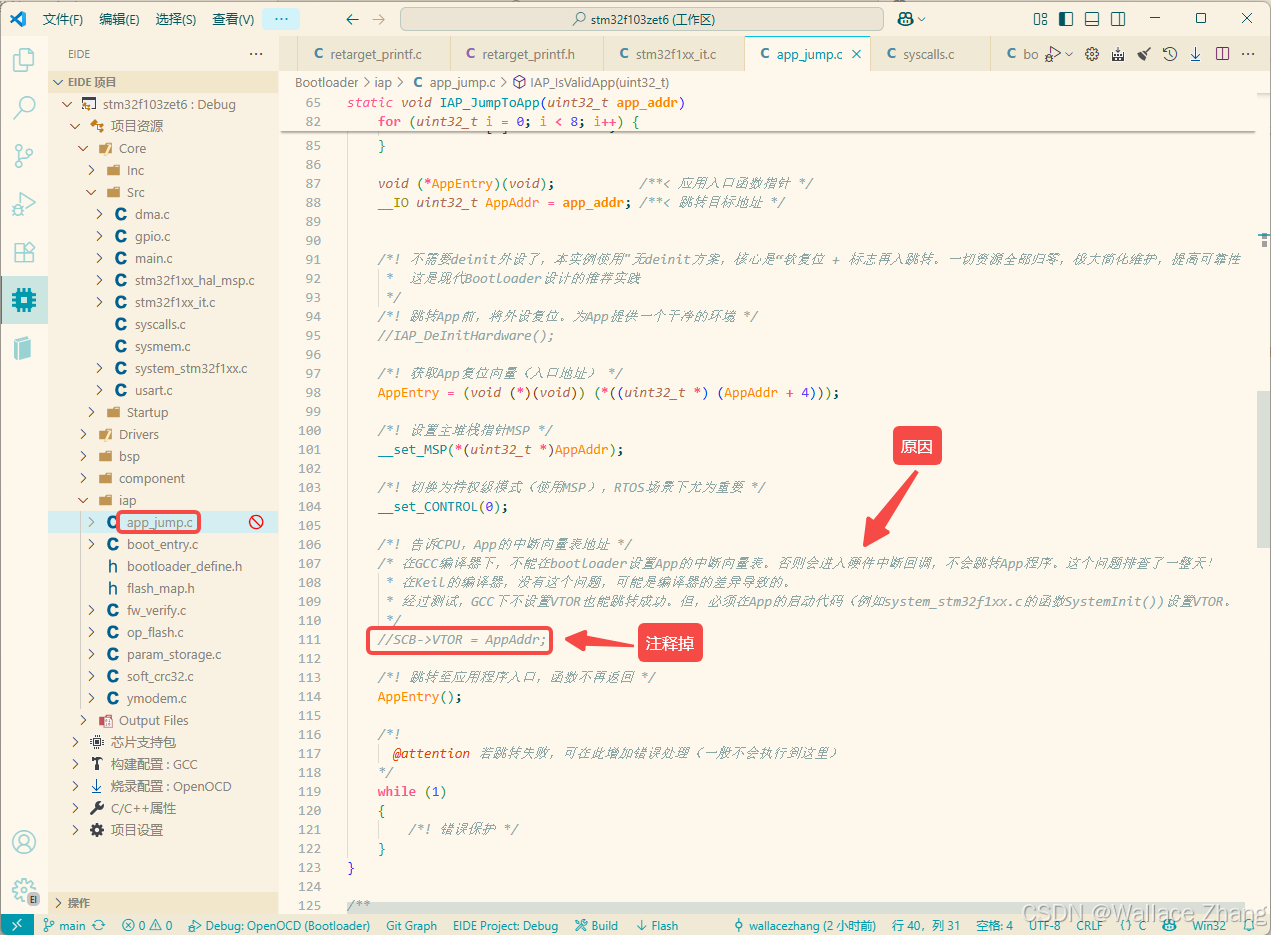Click the main branch in status bar

[64, 925]
